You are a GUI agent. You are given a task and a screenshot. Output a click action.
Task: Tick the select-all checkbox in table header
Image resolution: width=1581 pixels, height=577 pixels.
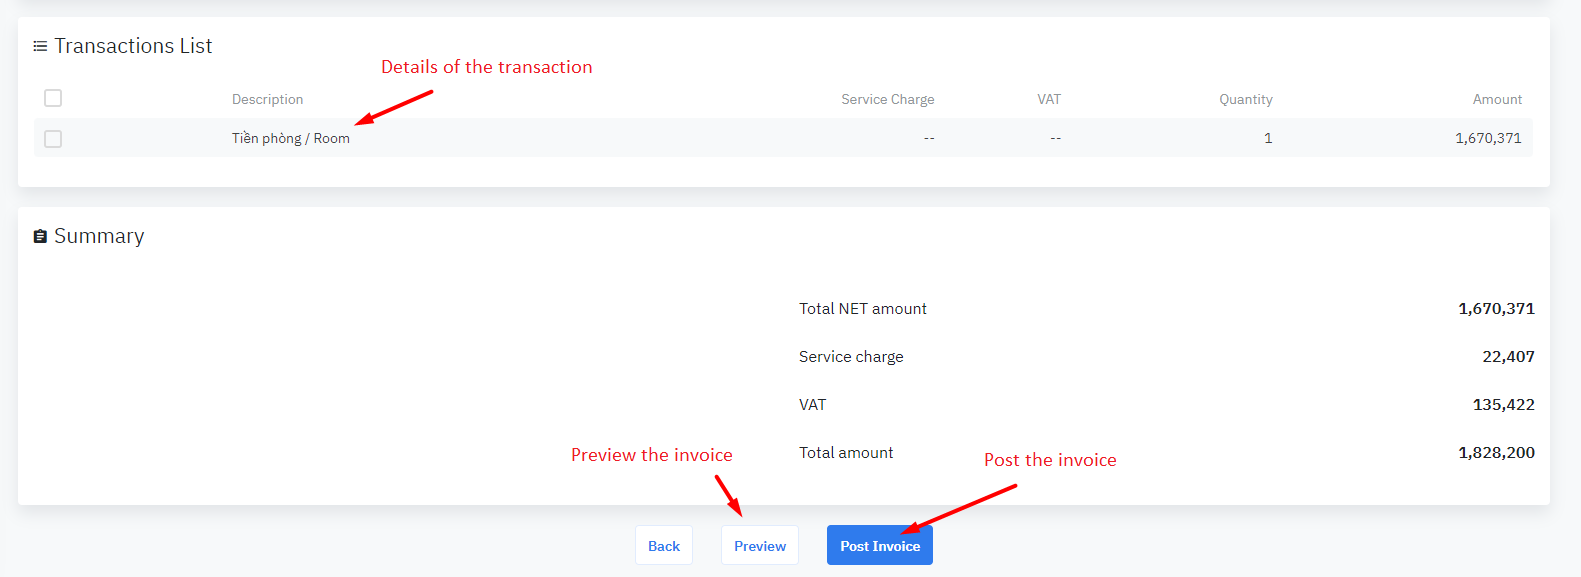click(53, 98)
